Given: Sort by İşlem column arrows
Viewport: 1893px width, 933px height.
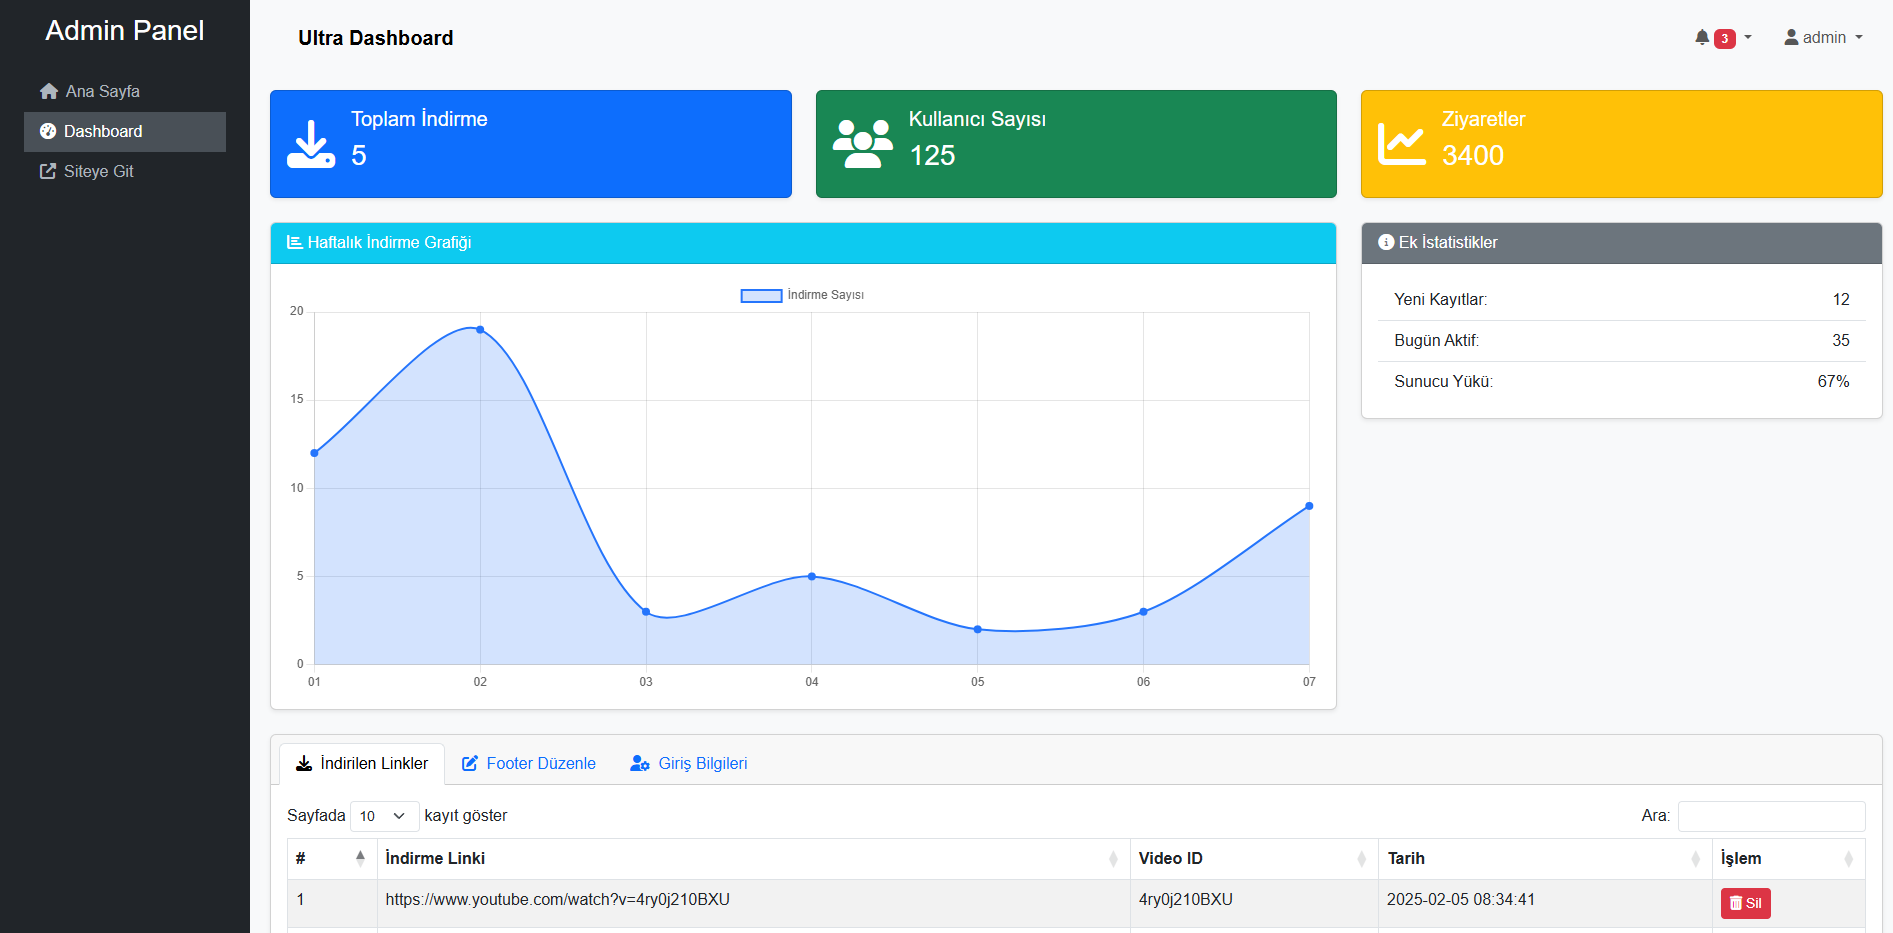Looking at the screenshot, I should point(1848,859).
